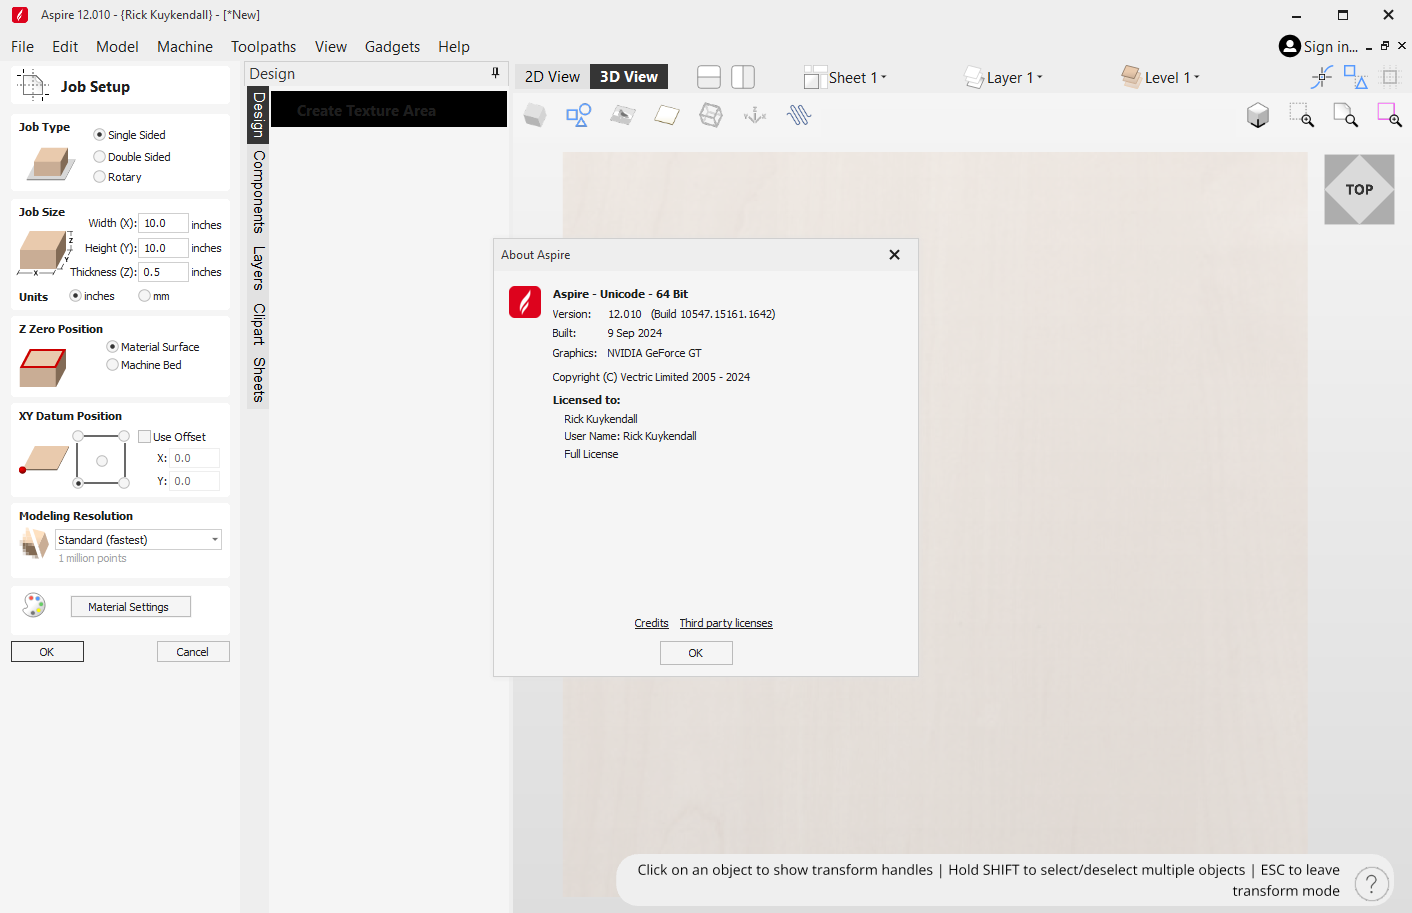
Task: Select the Double Sided job type
Action: 99,157
